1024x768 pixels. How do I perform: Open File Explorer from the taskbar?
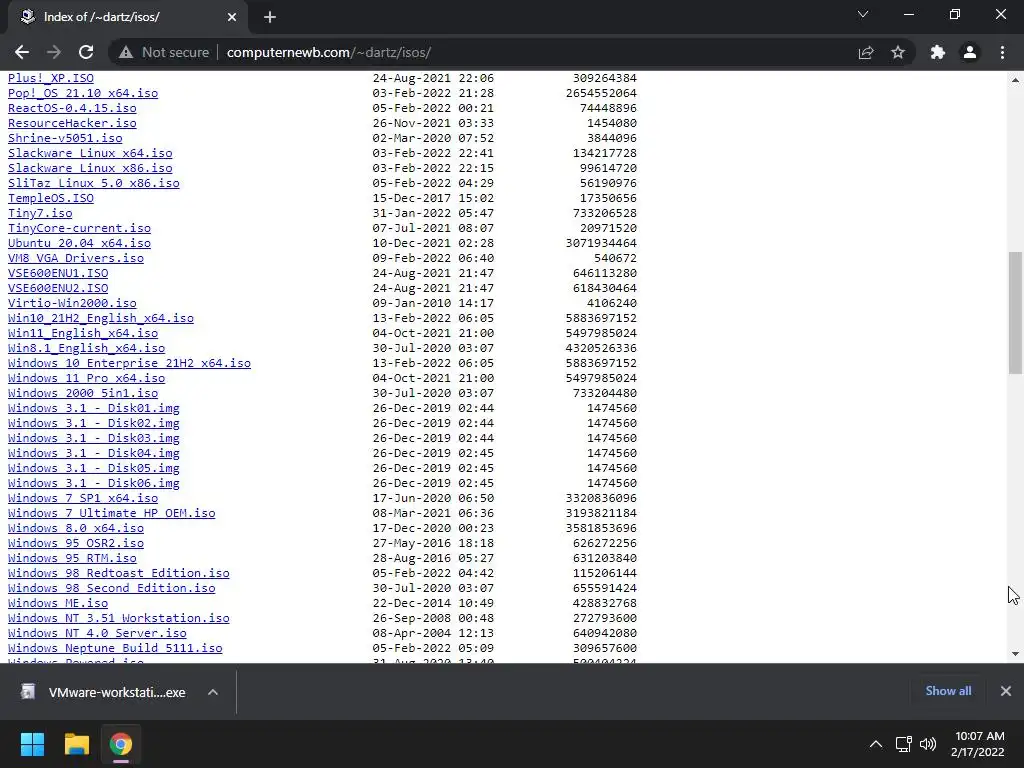[76, 744]
